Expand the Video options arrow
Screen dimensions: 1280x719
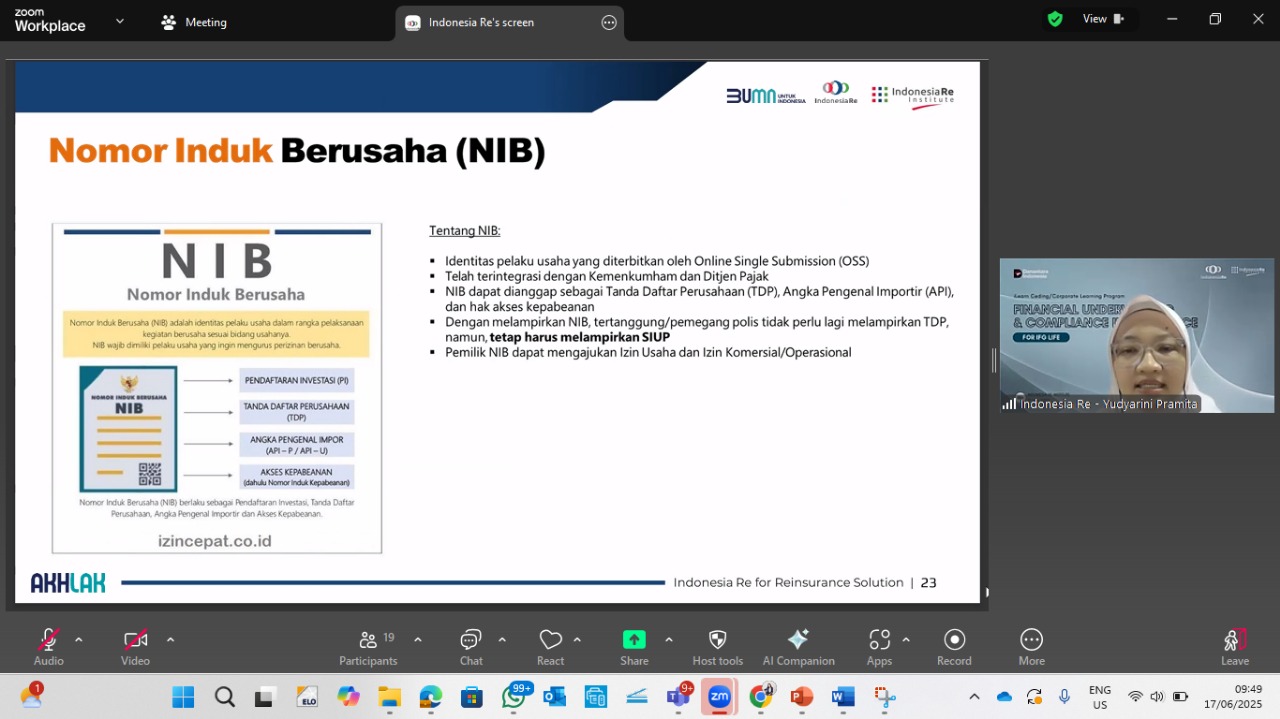pos(170,640)
